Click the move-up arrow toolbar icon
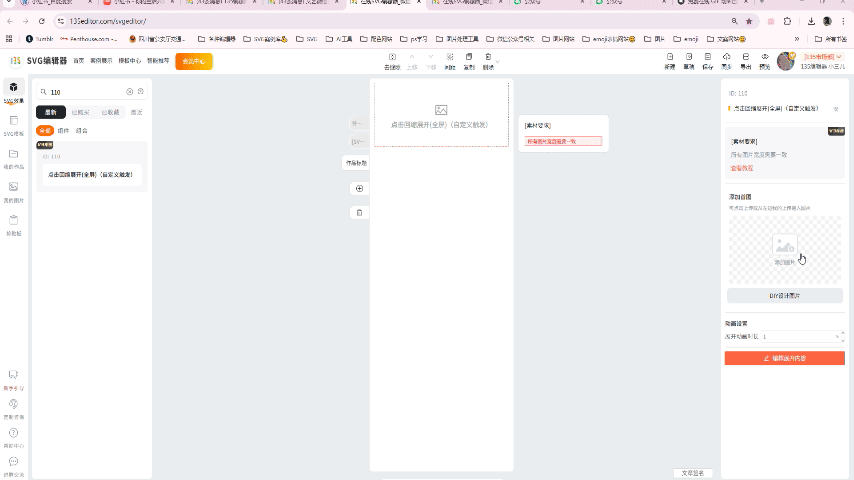The height and width of the screenshot is (480, 854). [x=412, y=61]
